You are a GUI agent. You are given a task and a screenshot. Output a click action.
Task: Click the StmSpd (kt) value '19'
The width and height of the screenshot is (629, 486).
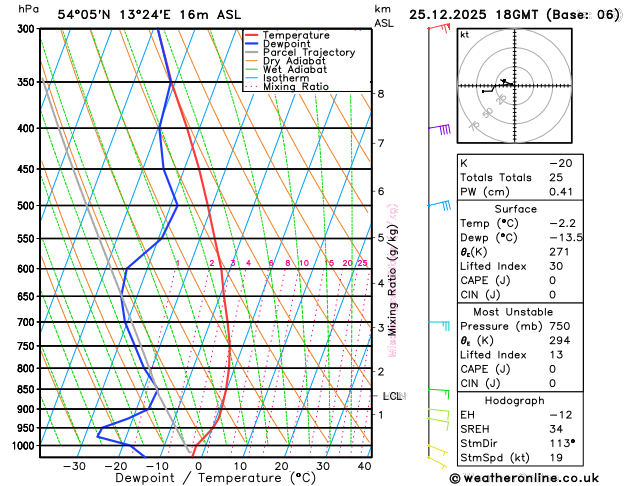pos(556,458)
